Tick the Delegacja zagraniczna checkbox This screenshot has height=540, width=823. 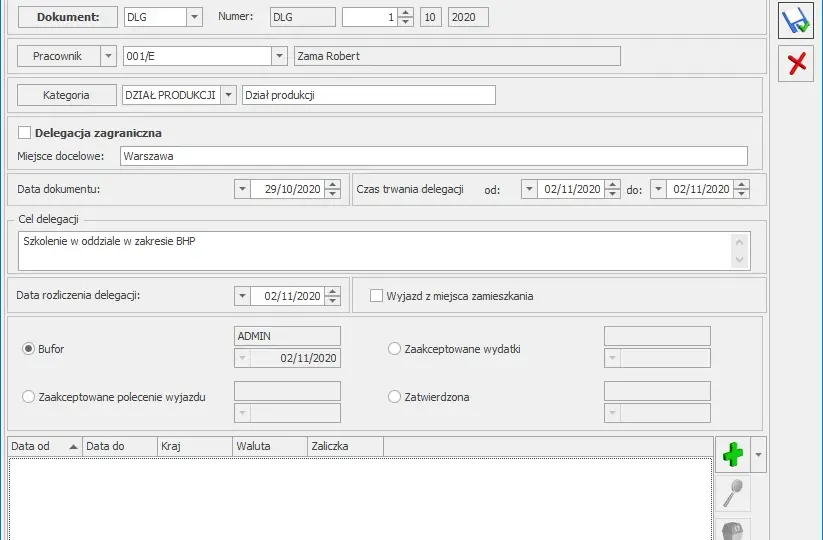click(x=24, y=133)
